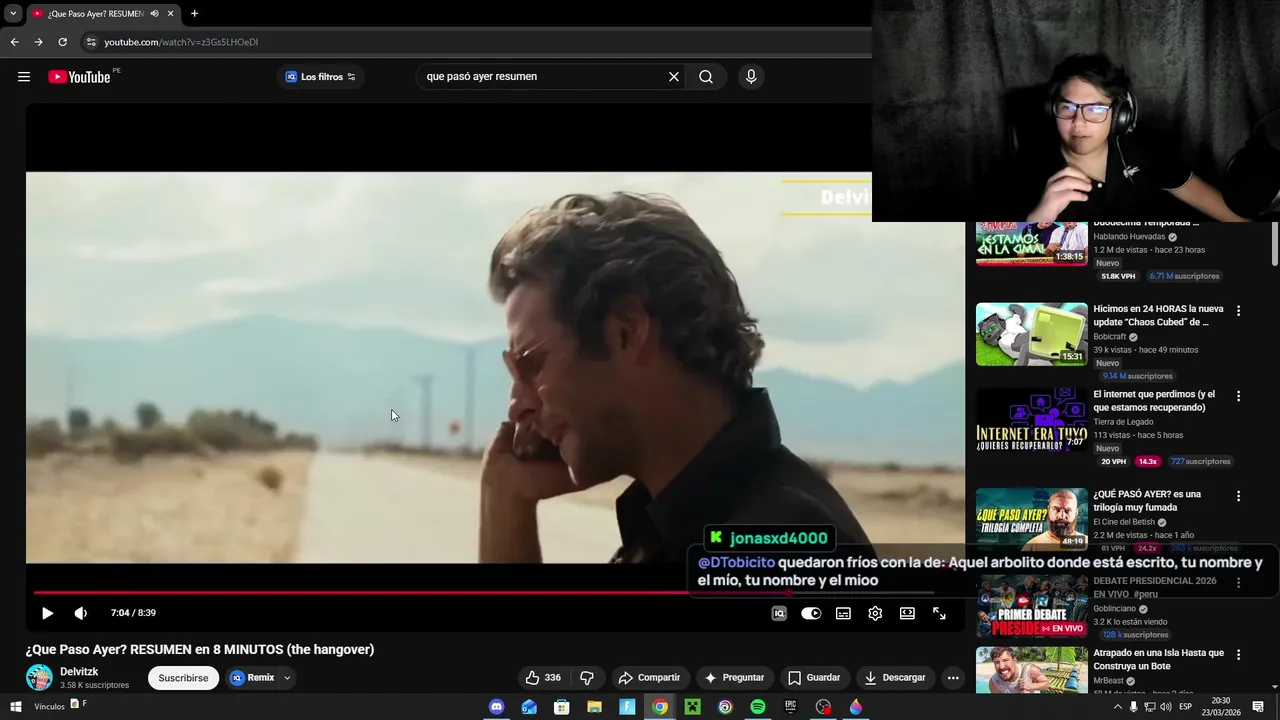Image resolution: width=1280 pixels, height=720 pixels.
Task: Reload the page in Chrome
Action: point(62,42)
